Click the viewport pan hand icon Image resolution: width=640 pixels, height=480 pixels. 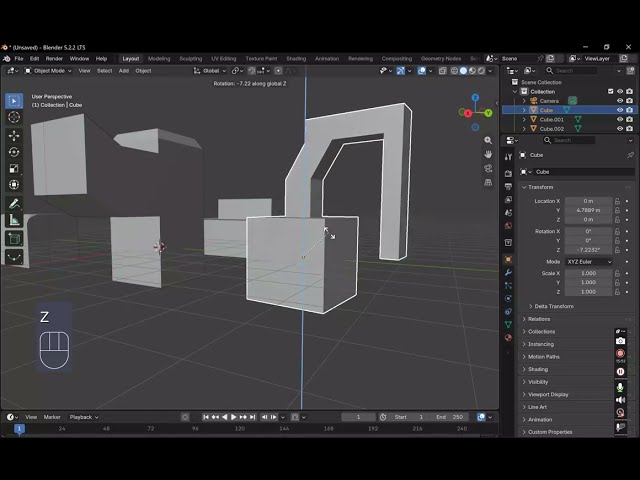tap(488, 154)
